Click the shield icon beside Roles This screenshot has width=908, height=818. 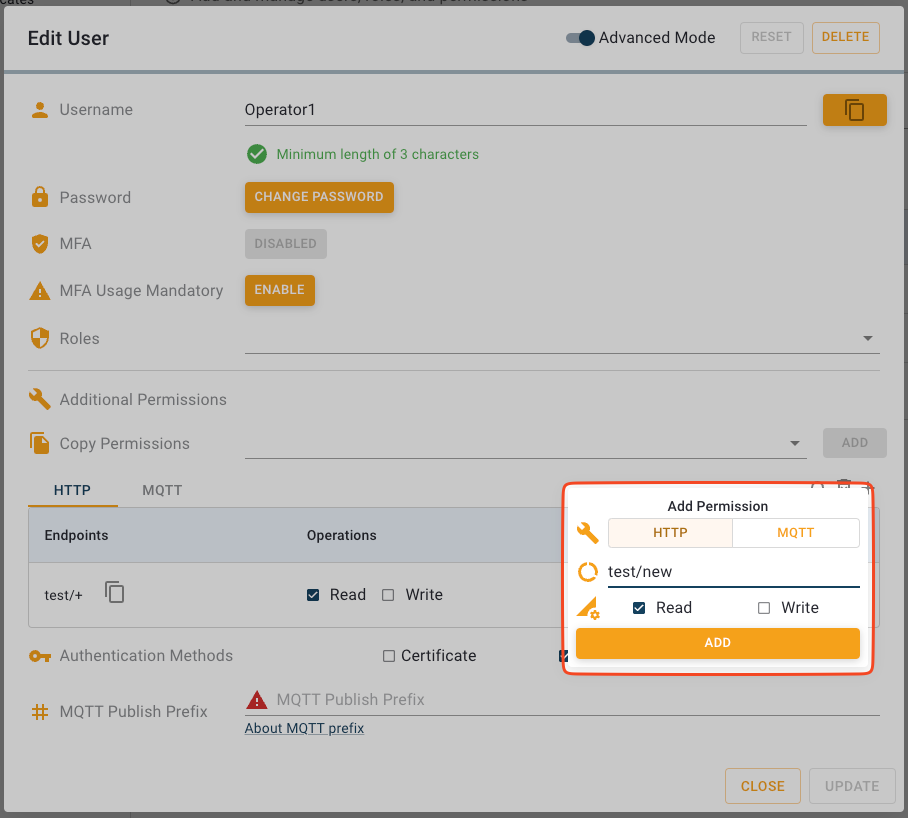click(39, 337)
